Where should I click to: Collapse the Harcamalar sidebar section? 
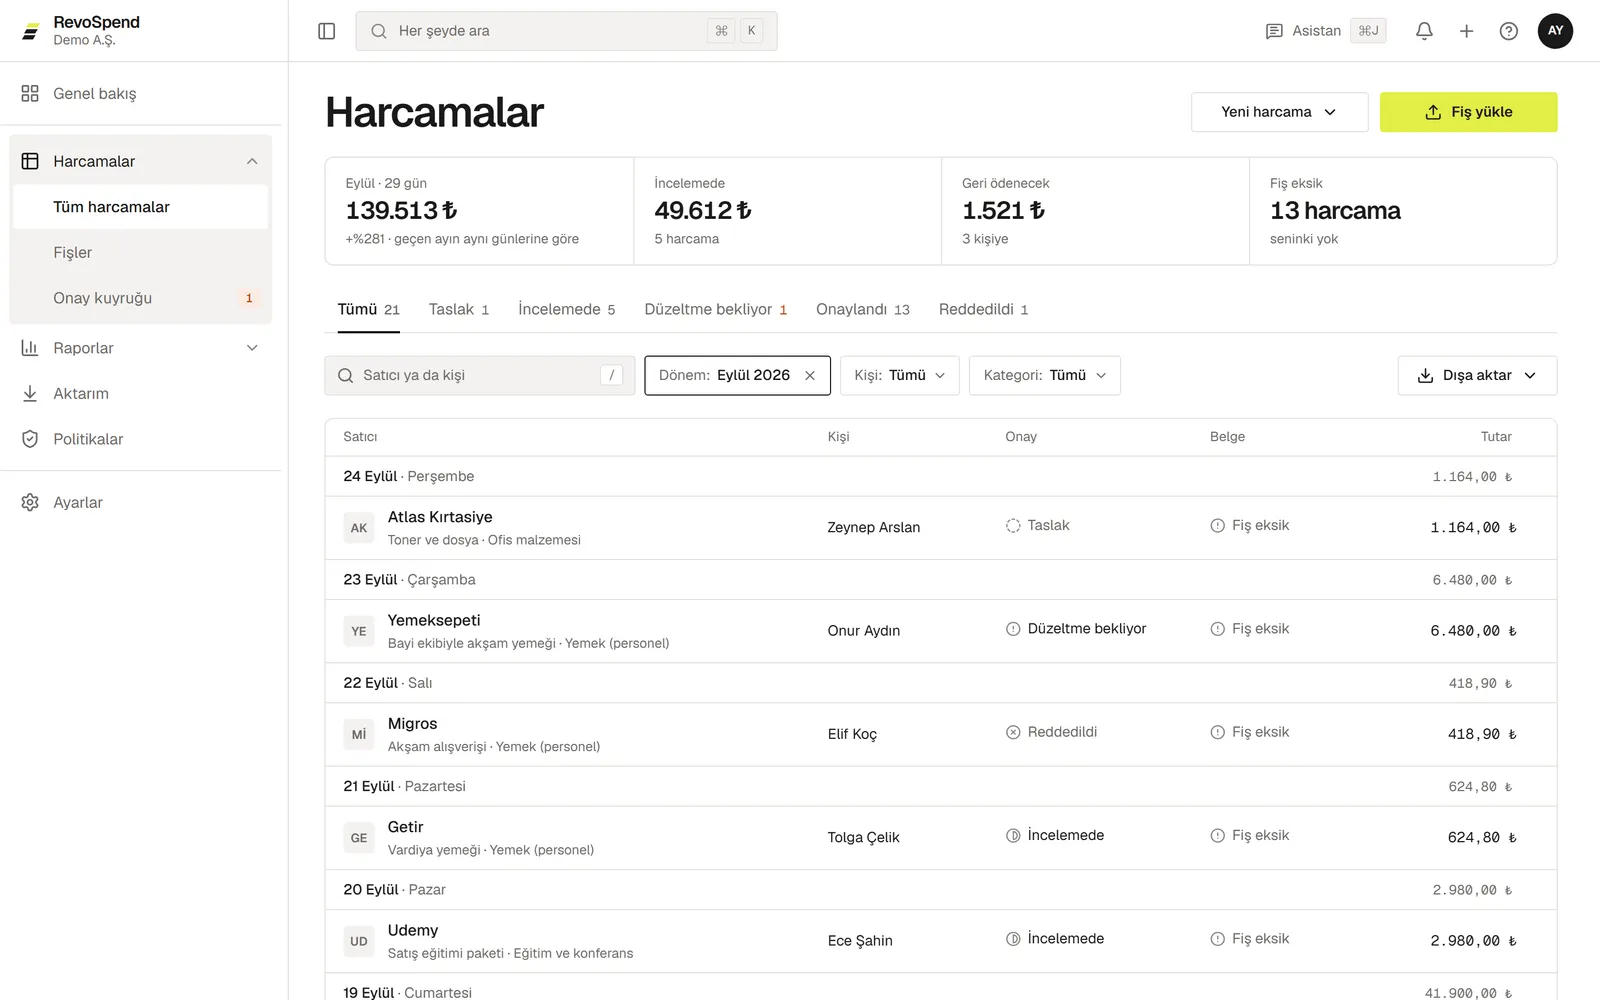click(x=252, y=161)
